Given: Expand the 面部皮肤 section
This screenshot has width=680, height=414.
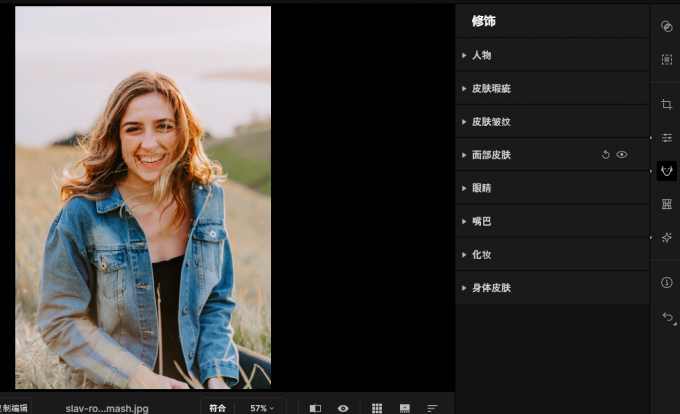Looking at the screenshot, I should tap(552, 155).
